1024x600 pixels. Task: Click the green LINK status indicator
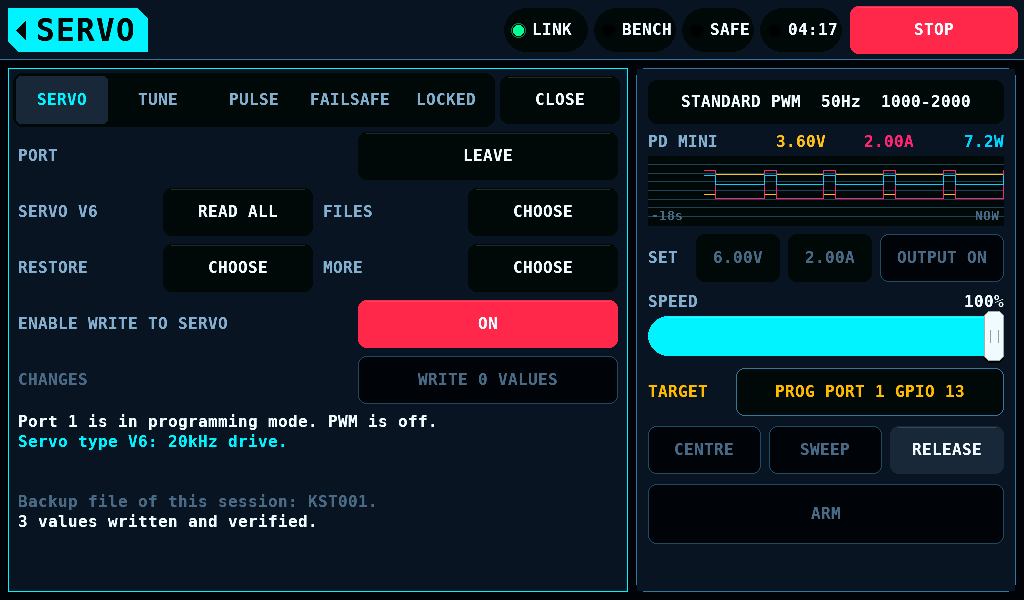(x=545, y=30)
